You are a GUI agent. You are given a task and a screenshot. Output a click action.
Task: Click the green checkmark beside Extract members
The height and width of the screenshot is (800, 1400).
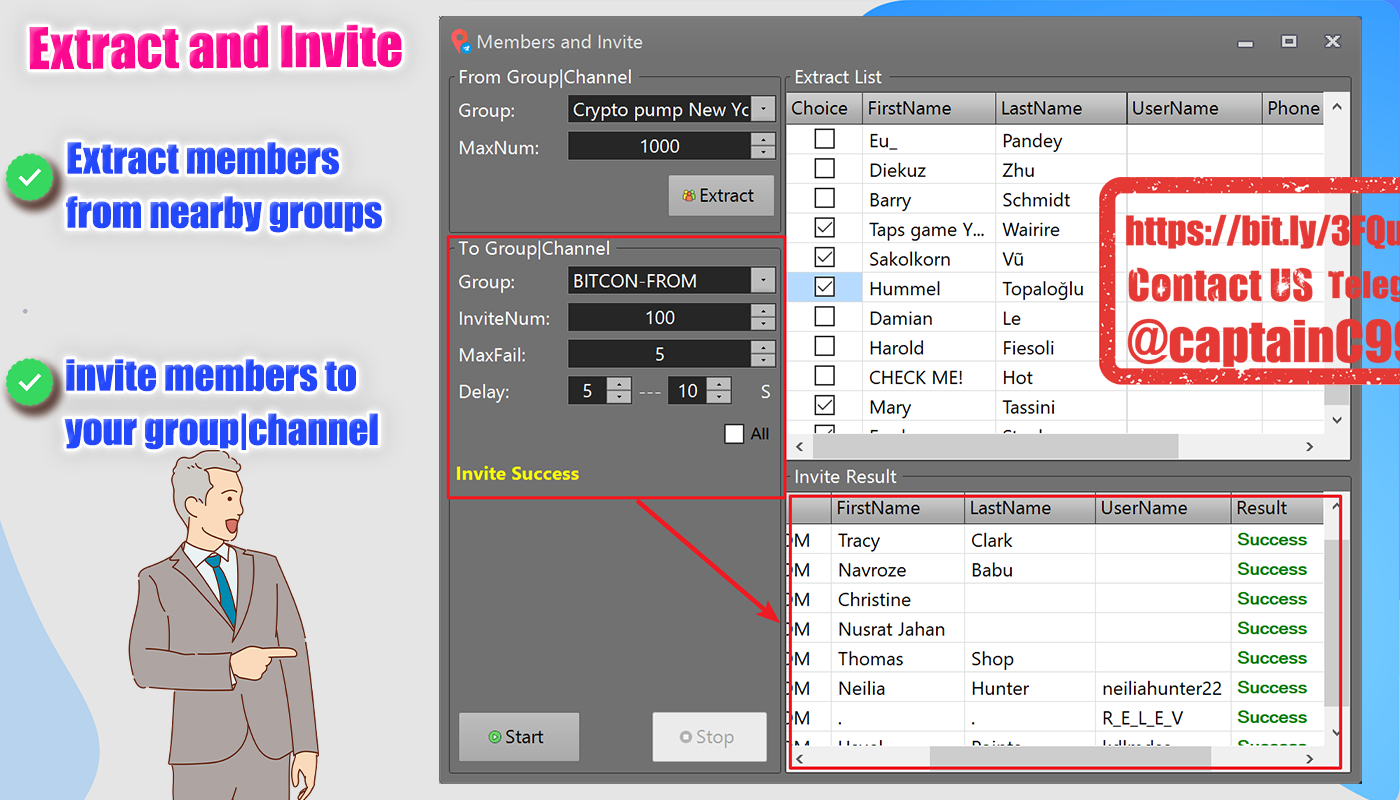coord(31,179)
